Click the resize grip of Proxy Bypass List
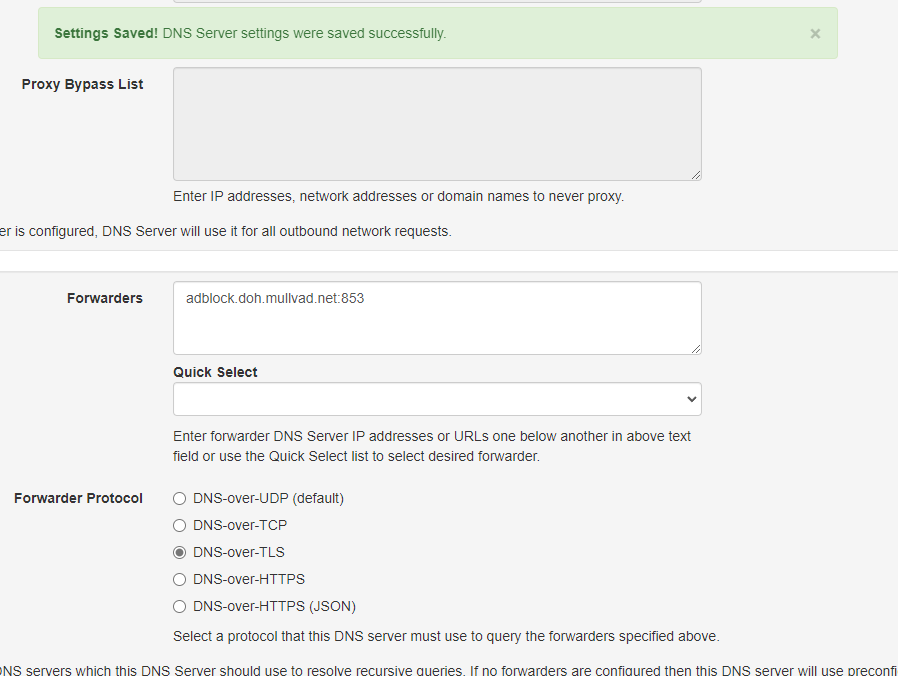Viewport: 898px width, 676px height. coord(696,174)
